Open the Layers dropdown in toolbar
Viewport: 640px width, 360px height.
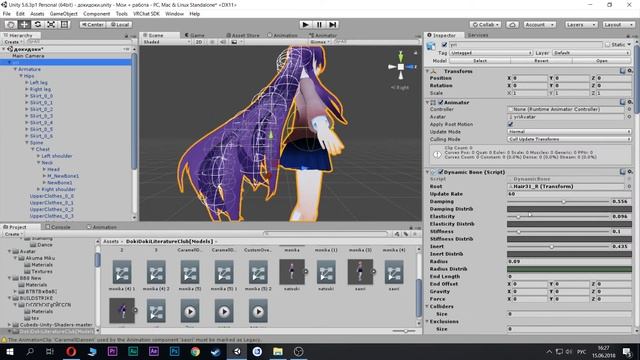580,24
